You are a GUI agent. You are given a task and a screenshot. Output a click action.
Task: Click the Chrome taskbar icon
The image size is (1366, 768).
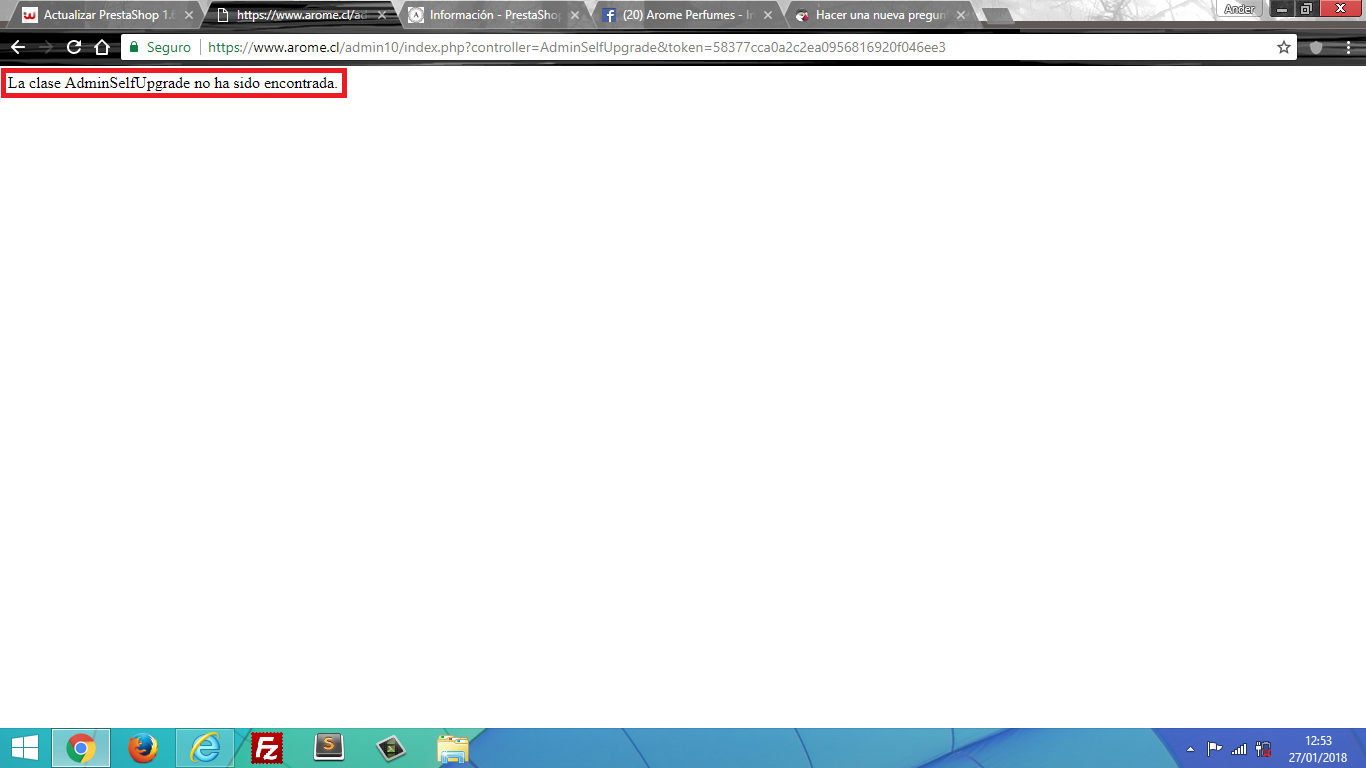(81, 748)
